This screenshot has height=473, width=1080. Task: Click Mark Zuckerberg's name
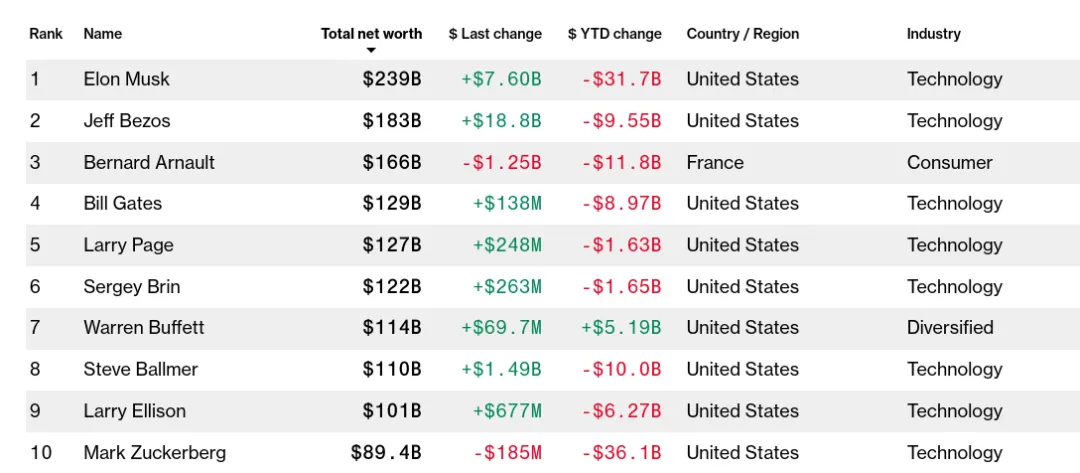[x=155, y=452]
